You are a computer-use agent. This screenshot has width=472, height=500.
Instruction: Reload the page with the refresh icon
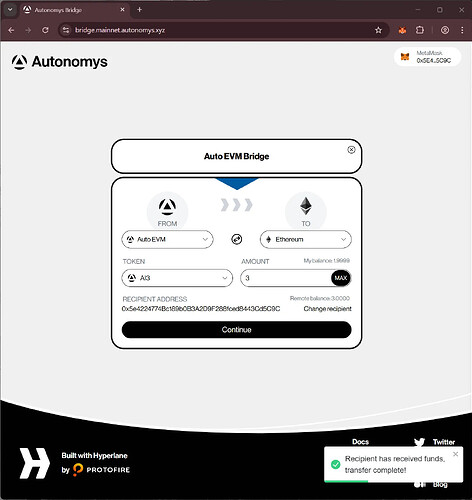tap(45, 30)
